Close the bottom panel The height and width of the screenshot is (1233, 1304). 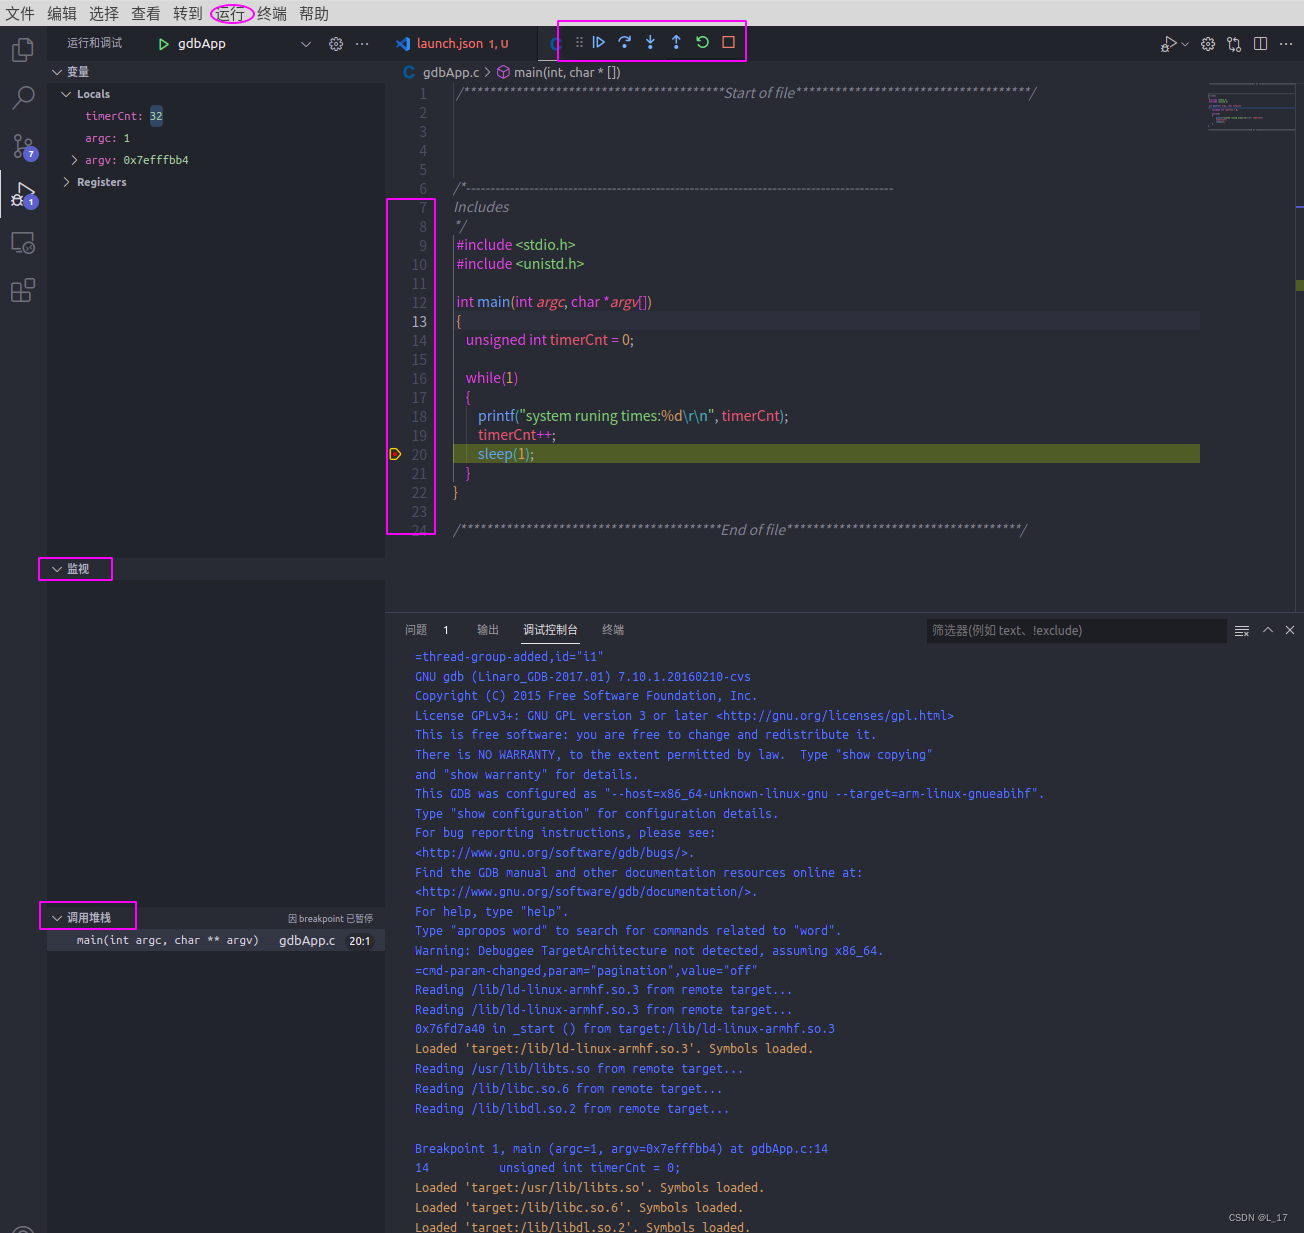[1290, 630]
